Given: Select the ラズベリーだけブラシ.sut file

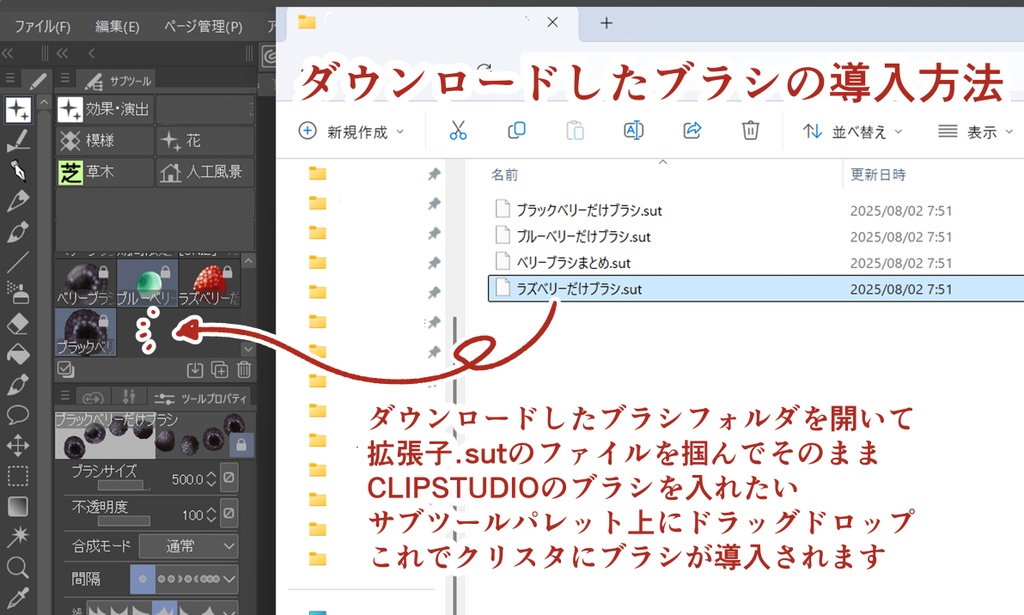Looking at the screenshot, I should point(580,288).
